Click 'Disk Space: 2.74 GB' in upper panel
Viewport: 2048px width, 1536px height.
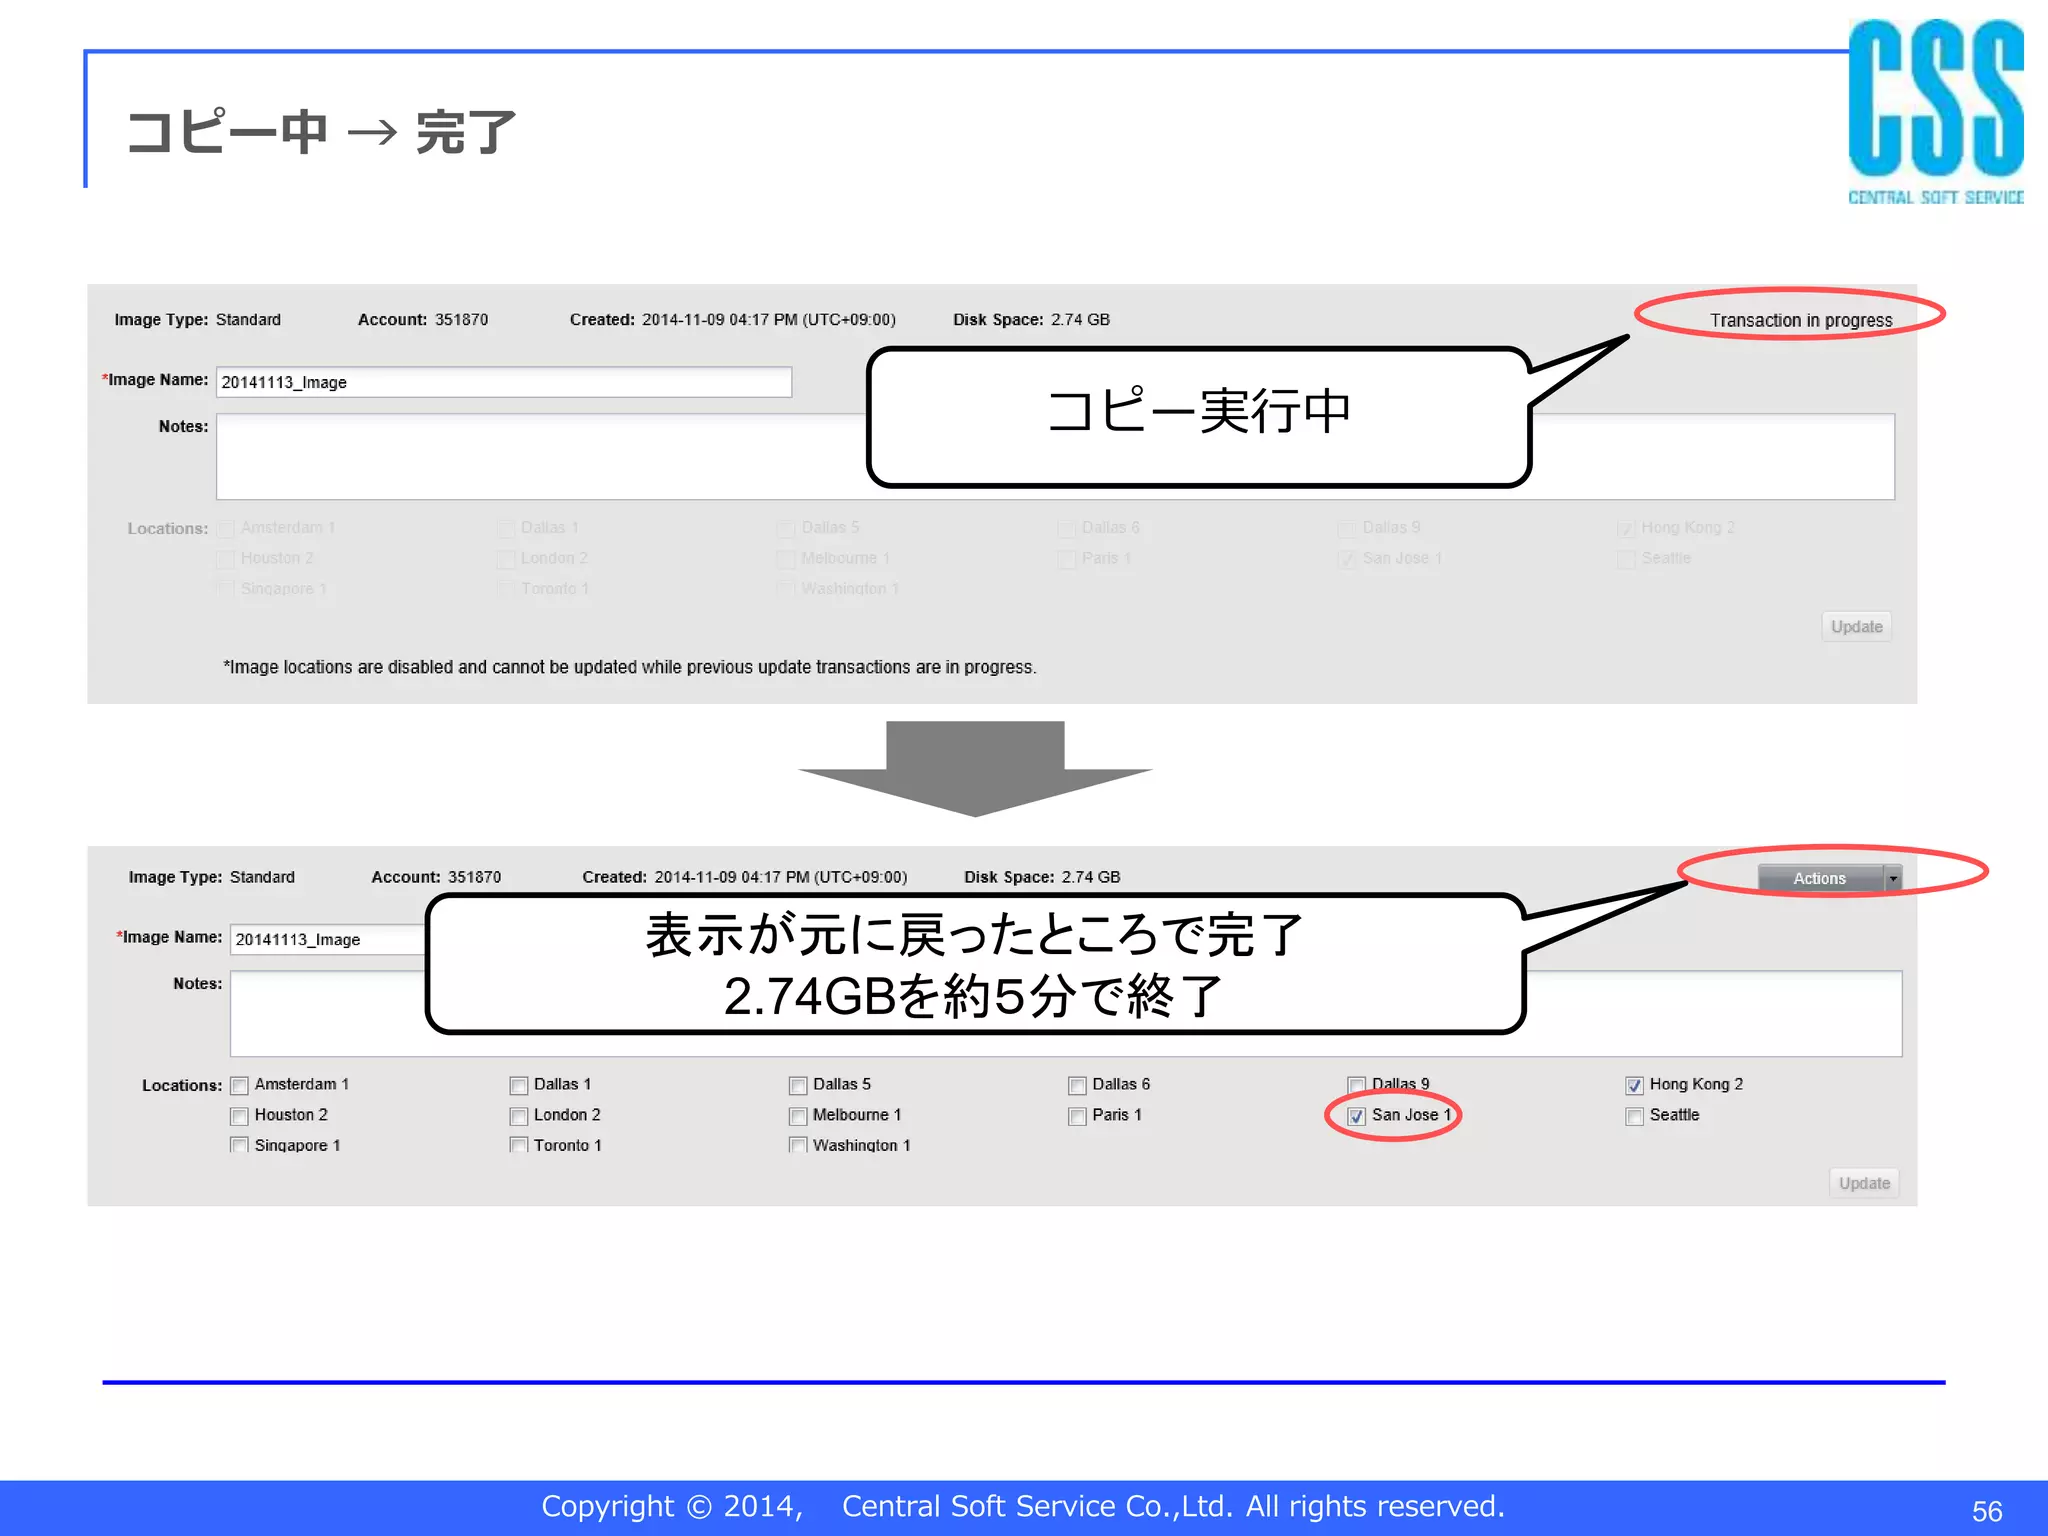(1031, 320)
